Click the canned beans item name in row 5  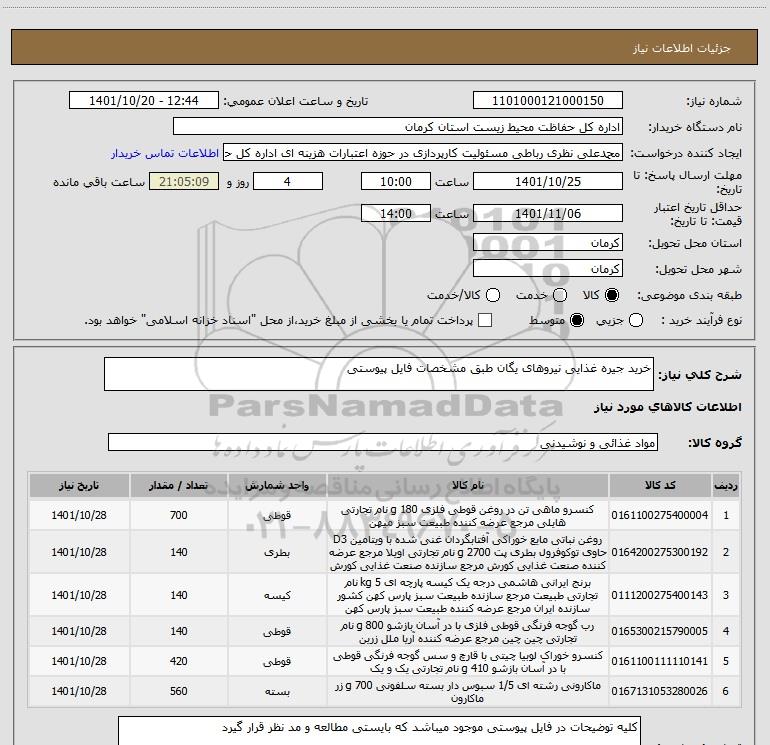tap(468, 662)
